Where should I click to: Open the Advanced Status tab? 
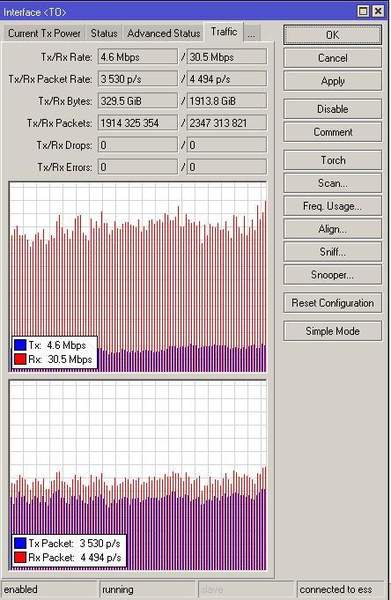click(163, 33)
